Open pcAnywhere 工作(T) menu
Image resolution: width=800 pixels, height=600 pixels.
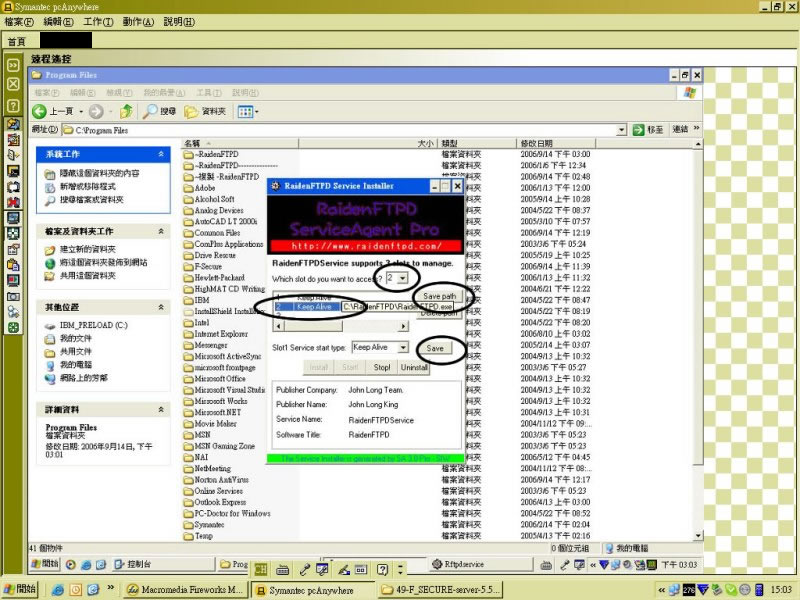point(98,22)
